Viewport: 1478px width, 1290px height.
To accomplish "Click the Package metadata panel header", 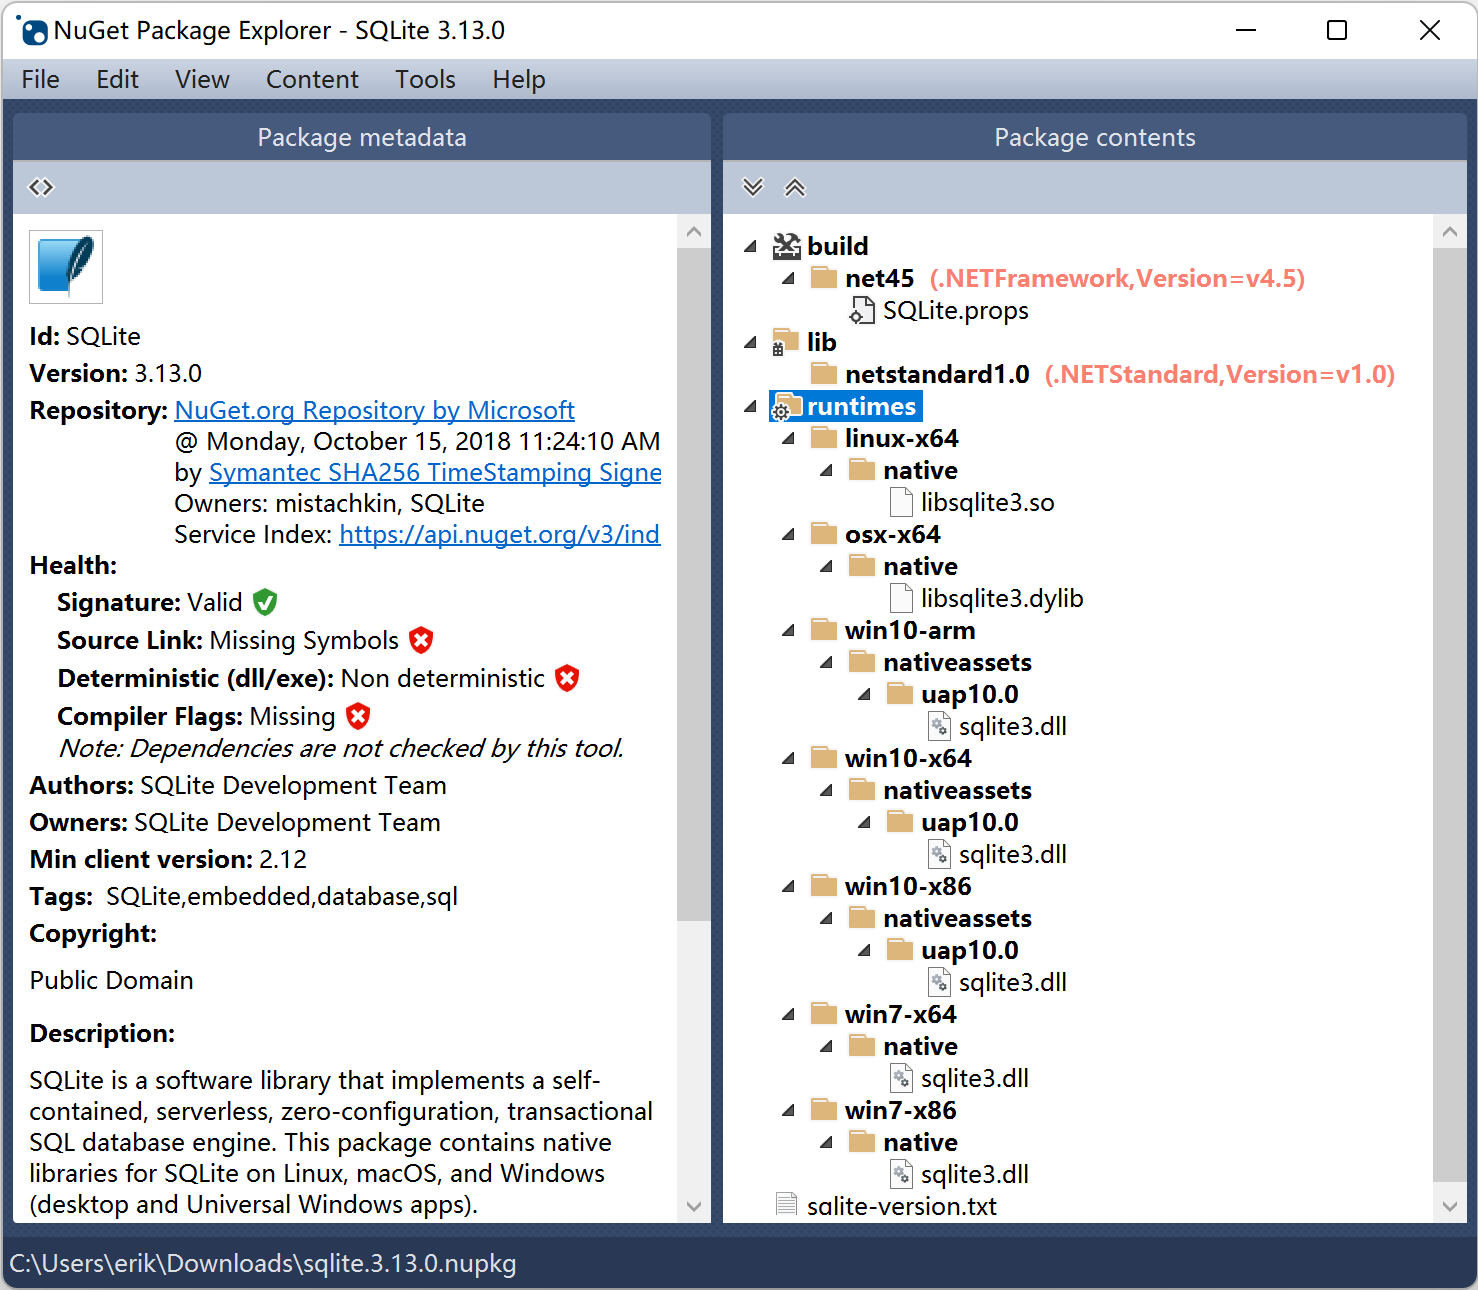I will pyautogui.click(x=362, y=137).
